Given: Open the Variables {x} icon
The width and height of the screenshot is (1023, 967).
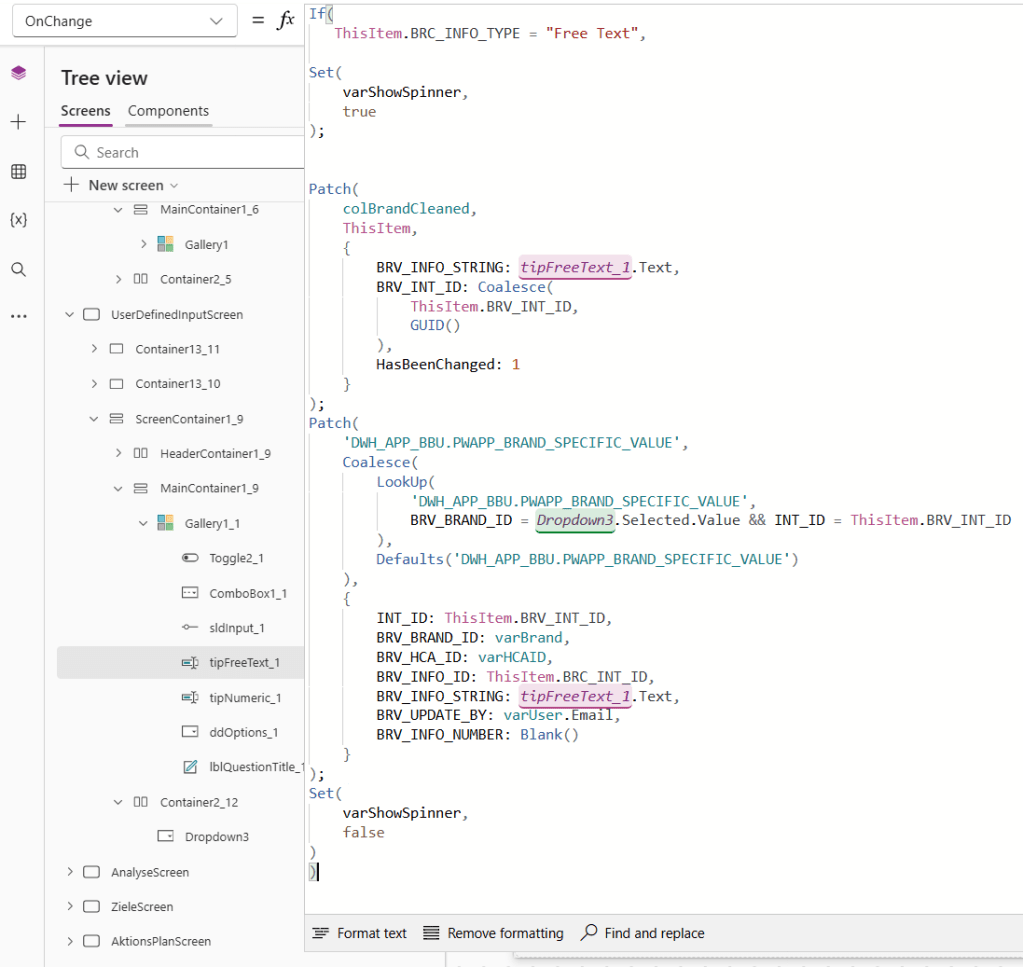Looking at the screenshot, I should (18, 220).
